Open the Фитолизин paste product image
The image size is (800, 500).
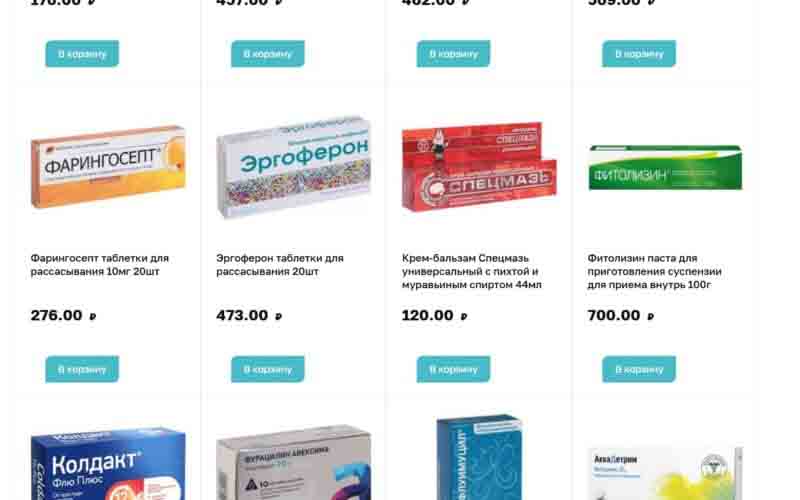pyautogui.click(x=665, y=167)
